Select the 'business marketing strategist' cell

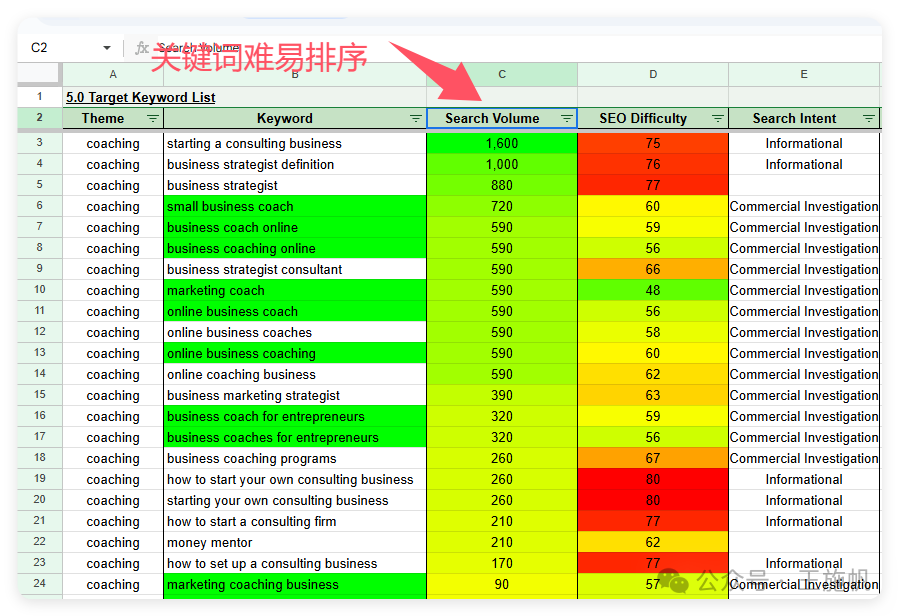click(295, 395)
